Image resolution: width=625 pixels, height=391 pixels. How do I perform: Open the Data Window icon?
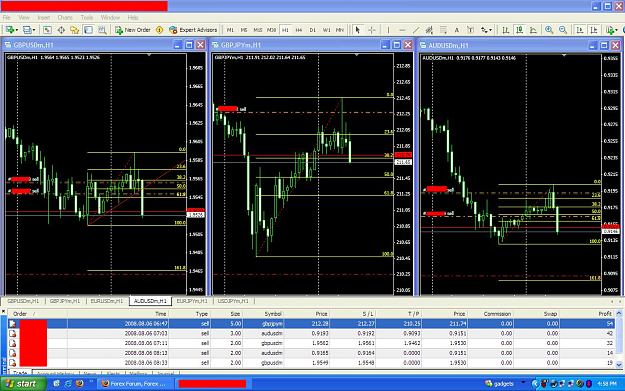tap(61, 30)
